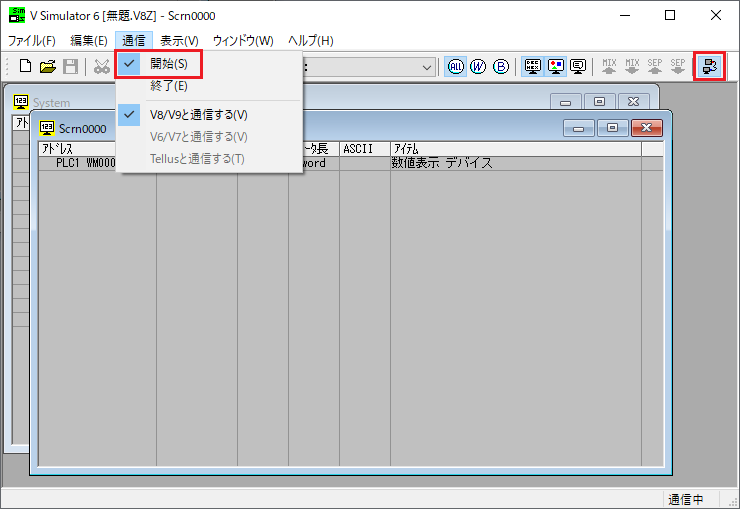Image resolution: width=740 pixels, height=509 pixels.
Task: Close the Scrn0000 child window
Action: tap(647, 128)
